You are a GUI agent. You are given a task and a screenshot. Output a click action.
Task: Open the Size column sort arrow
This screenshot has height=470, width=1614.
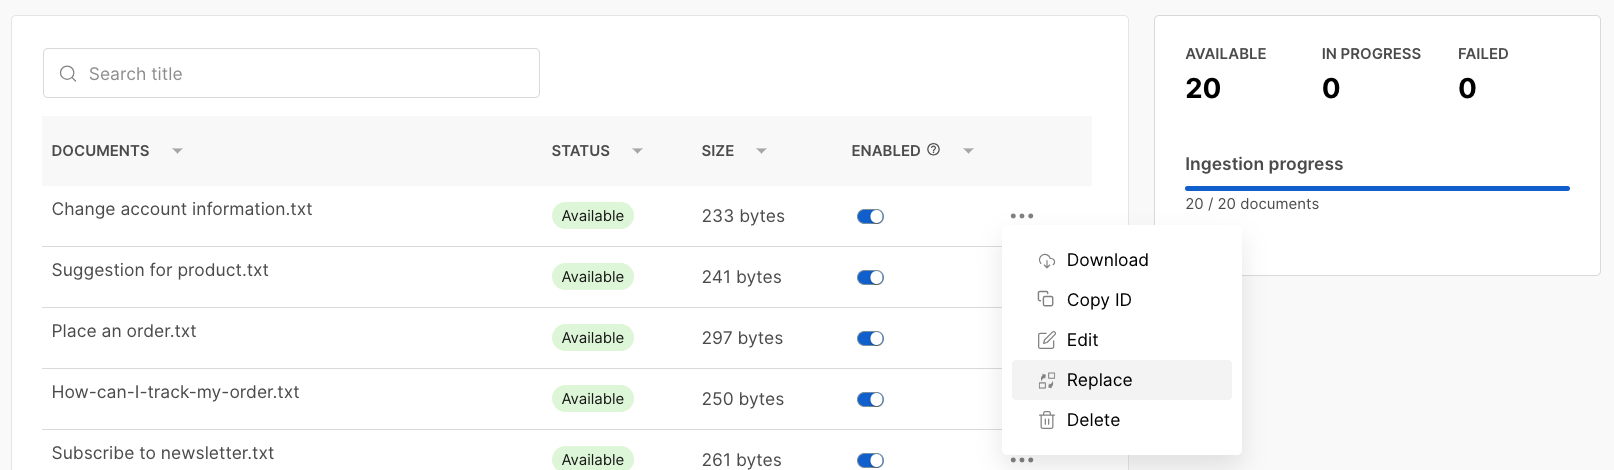tap(761, 151)
